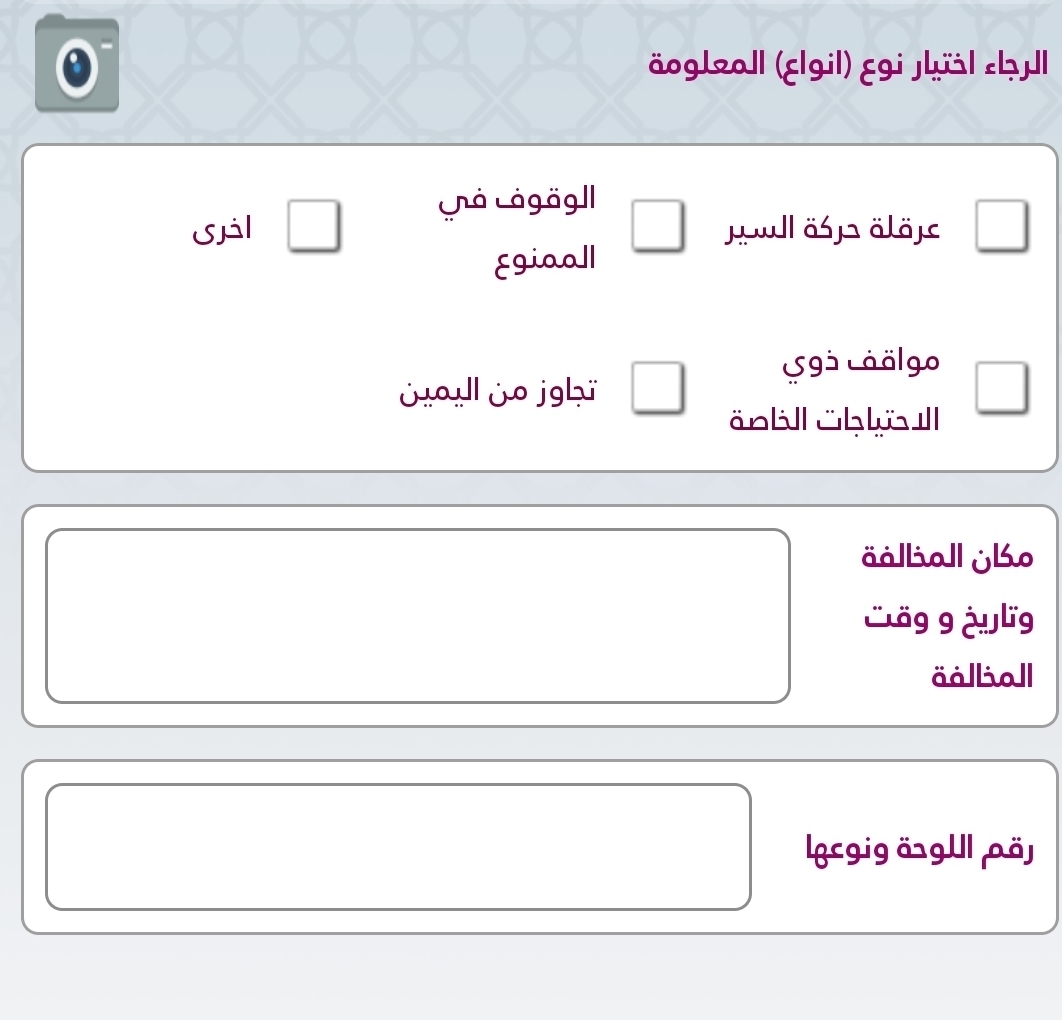1062x1020 pixels.
Task: Focus the violation place and time input field
Action: 417,616
